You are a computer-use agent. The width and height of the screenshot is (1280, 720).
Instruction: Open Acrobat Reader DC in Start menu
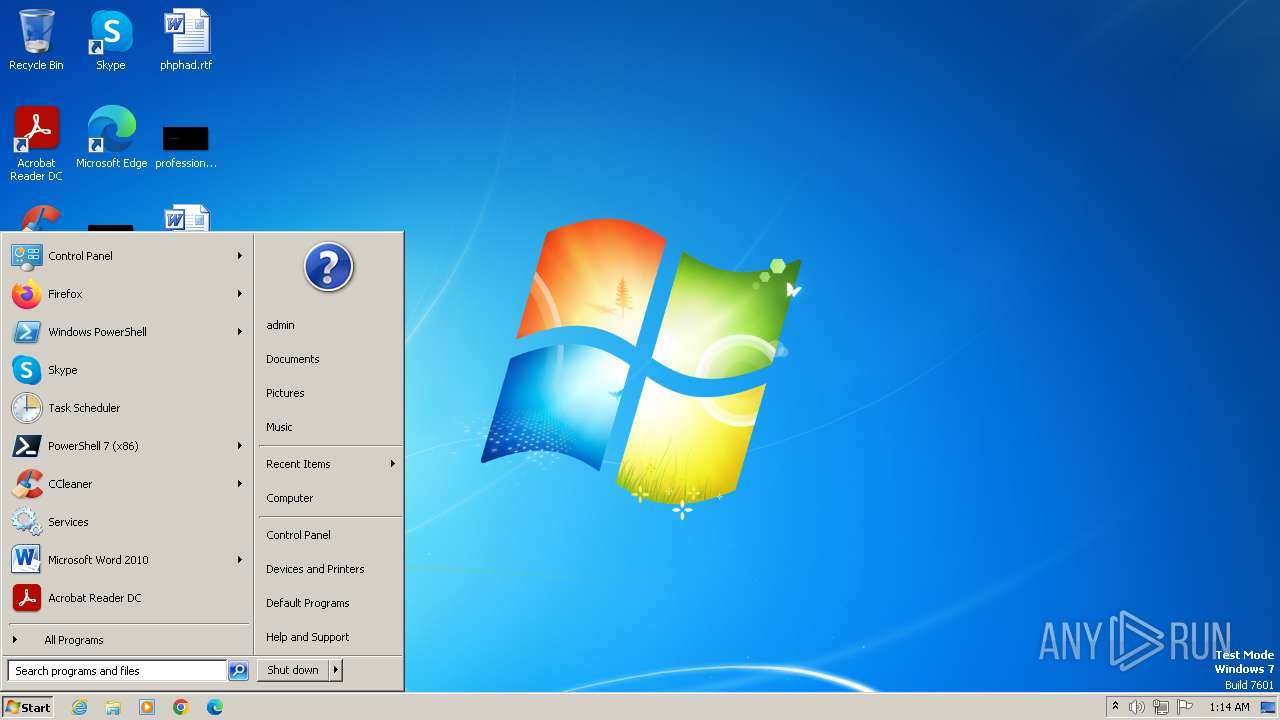[x=26, y=598]
